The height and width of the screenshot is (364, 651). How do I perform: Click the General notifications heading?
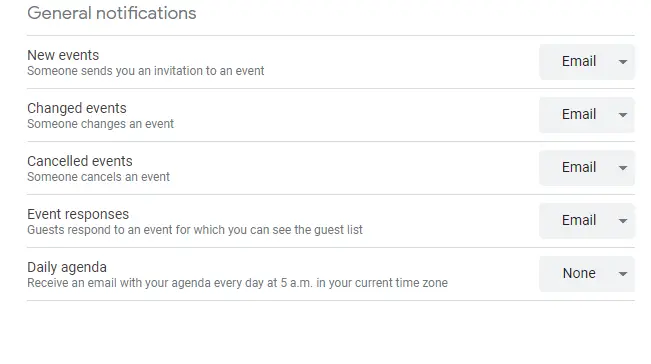(112, 13)
